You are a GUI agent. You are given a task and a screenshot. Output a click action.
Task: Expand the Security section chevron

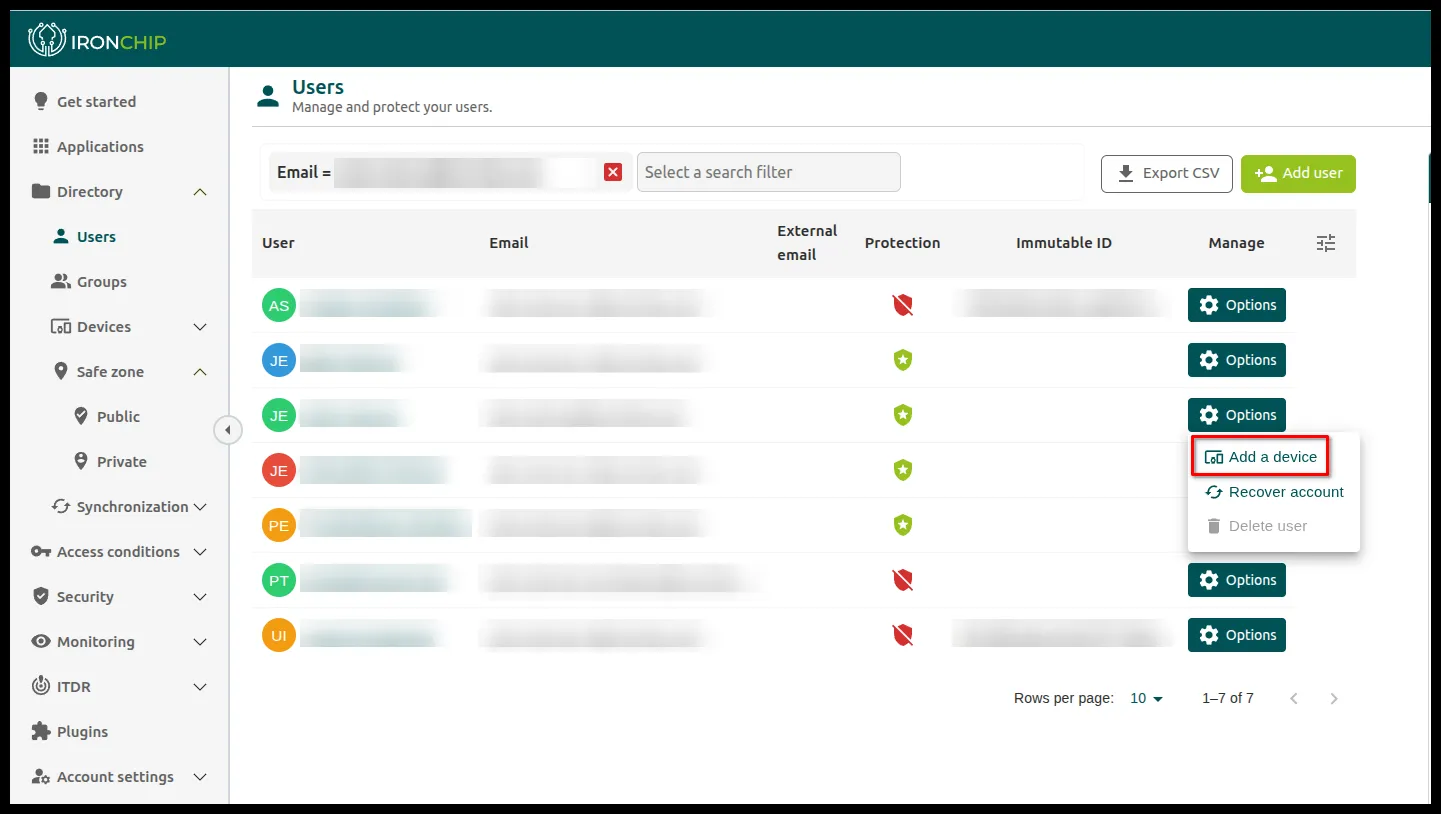tap(200, 597)
